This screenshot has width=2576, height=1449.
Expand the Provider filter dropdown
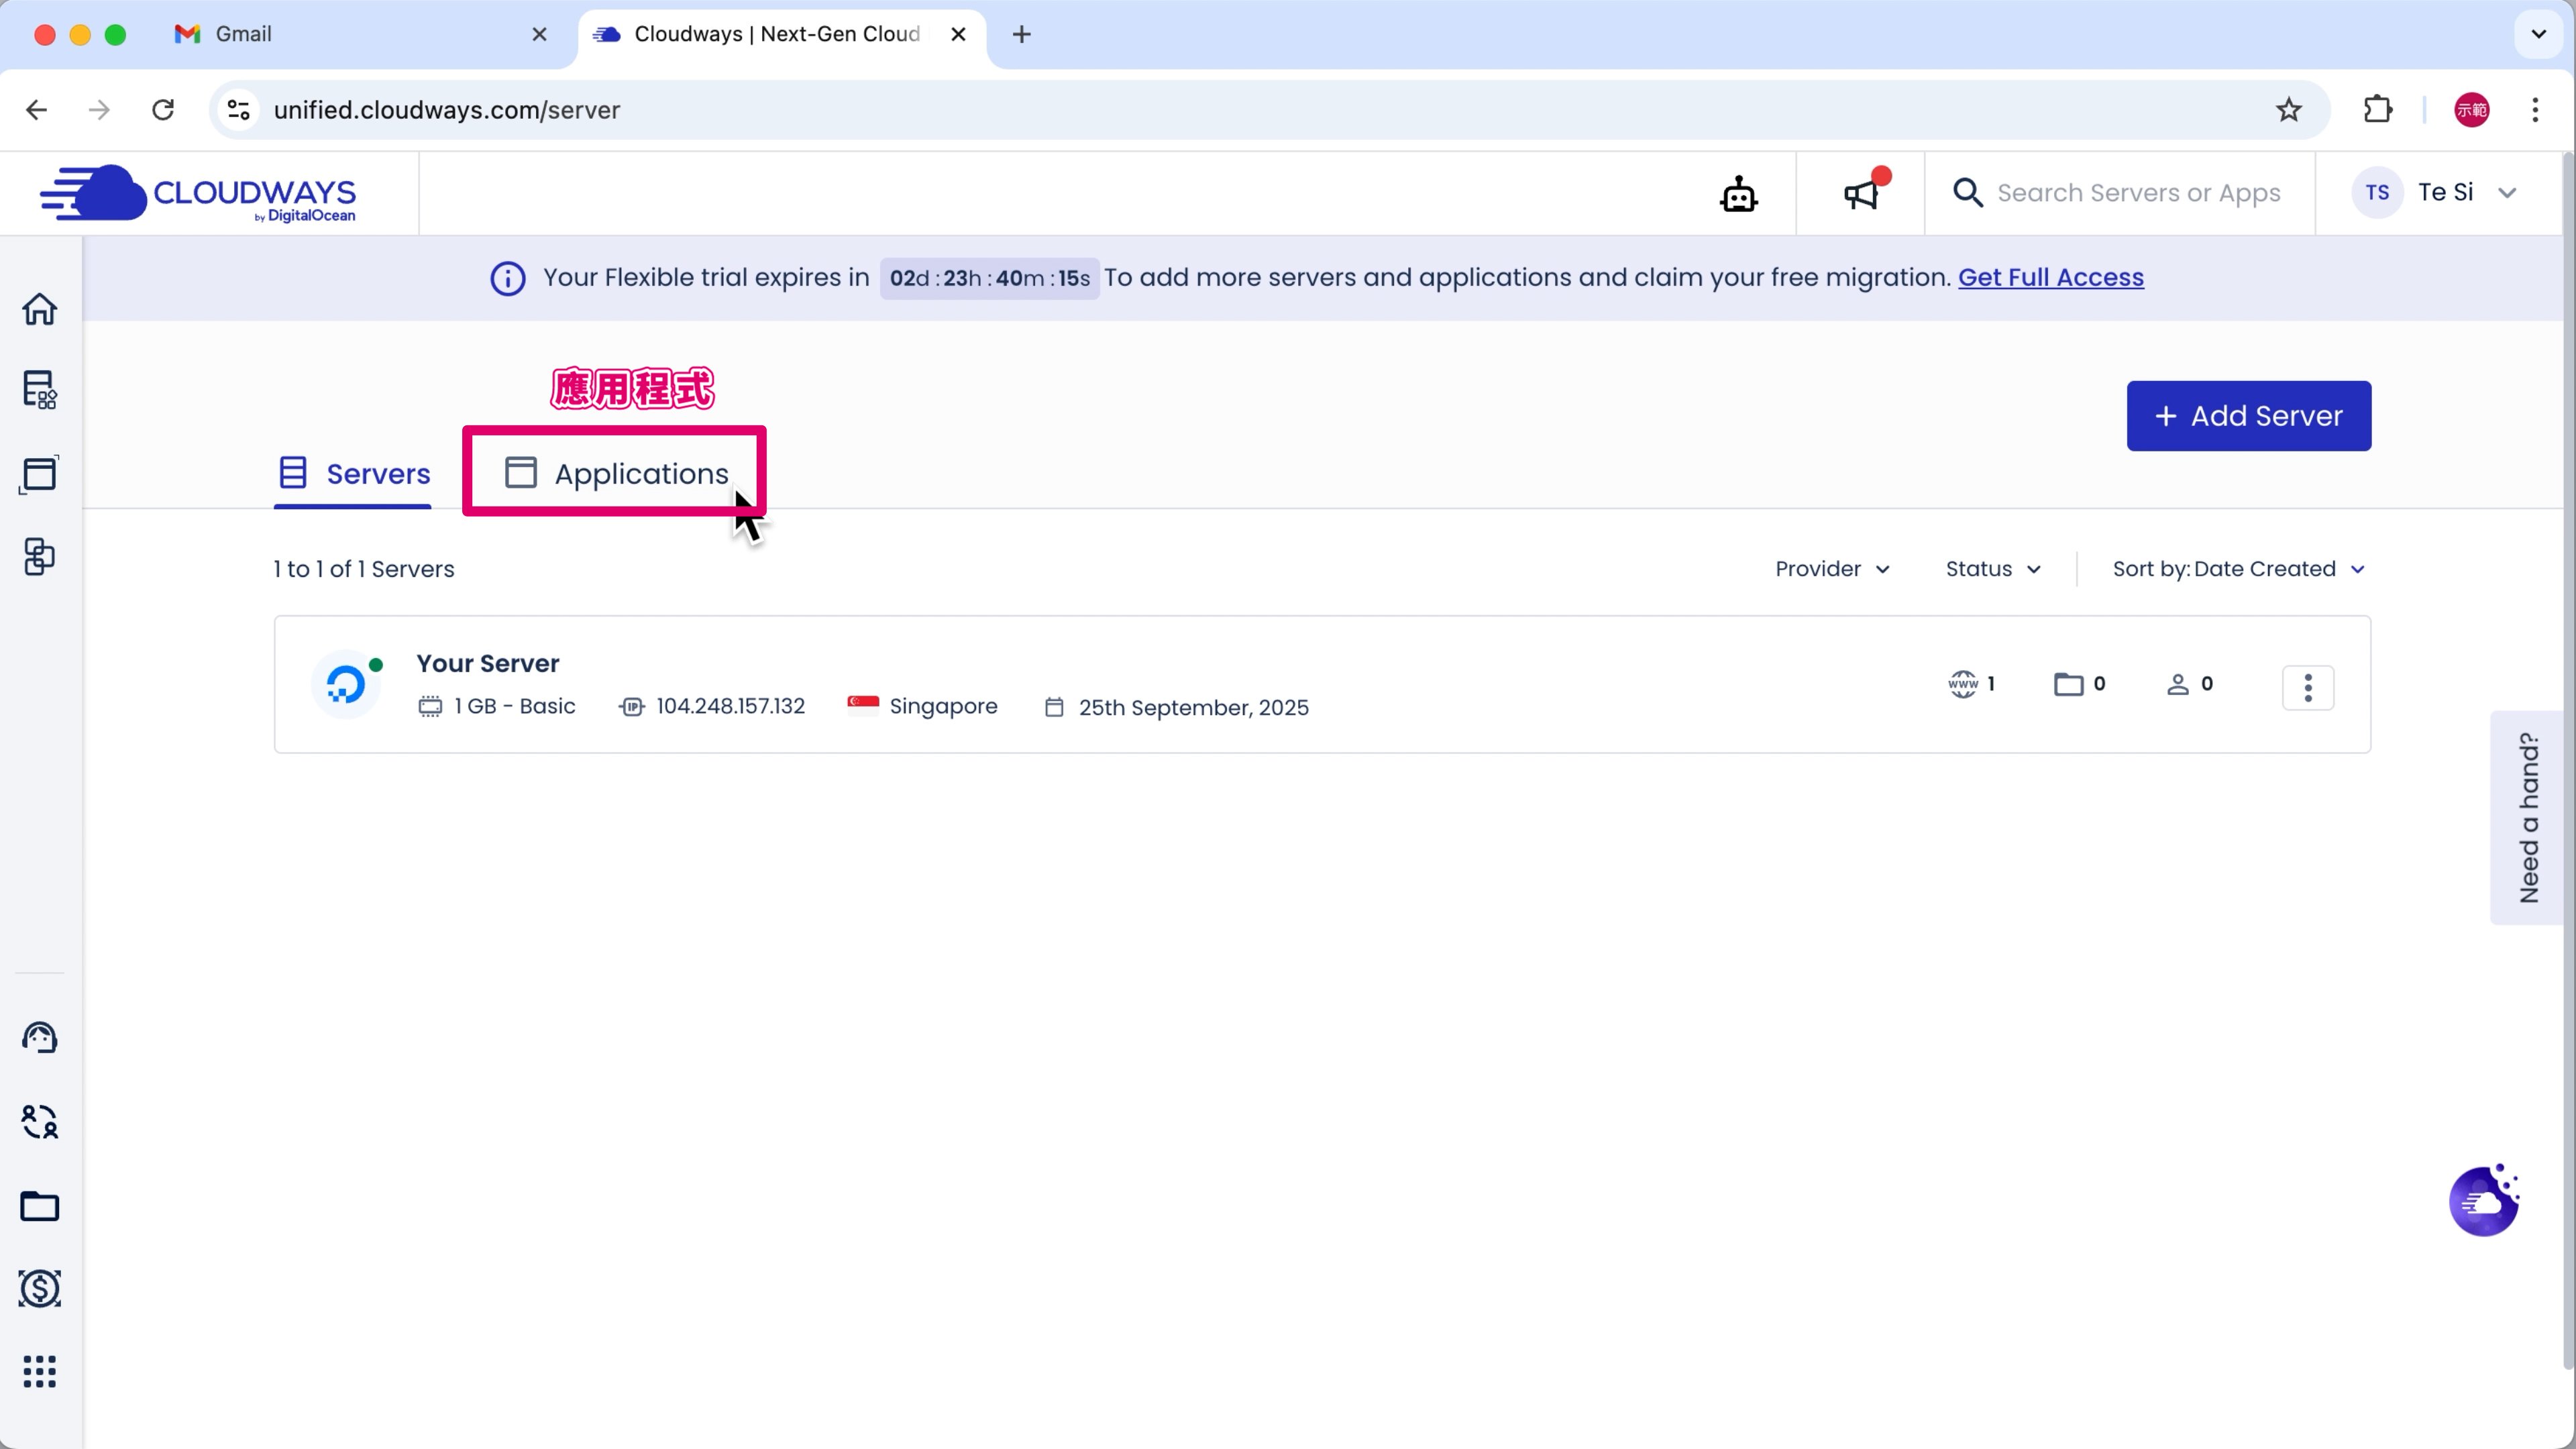point(1832,569)
